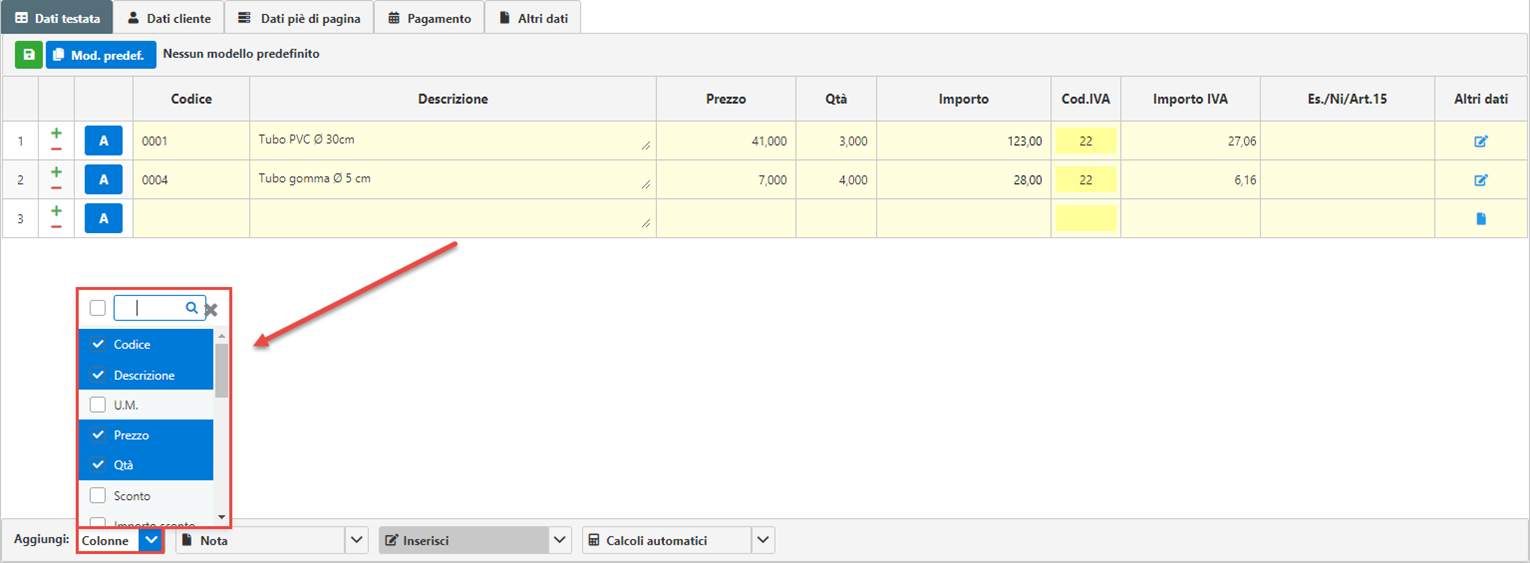Click the search magnifier in column filter

tap(192, 308)
